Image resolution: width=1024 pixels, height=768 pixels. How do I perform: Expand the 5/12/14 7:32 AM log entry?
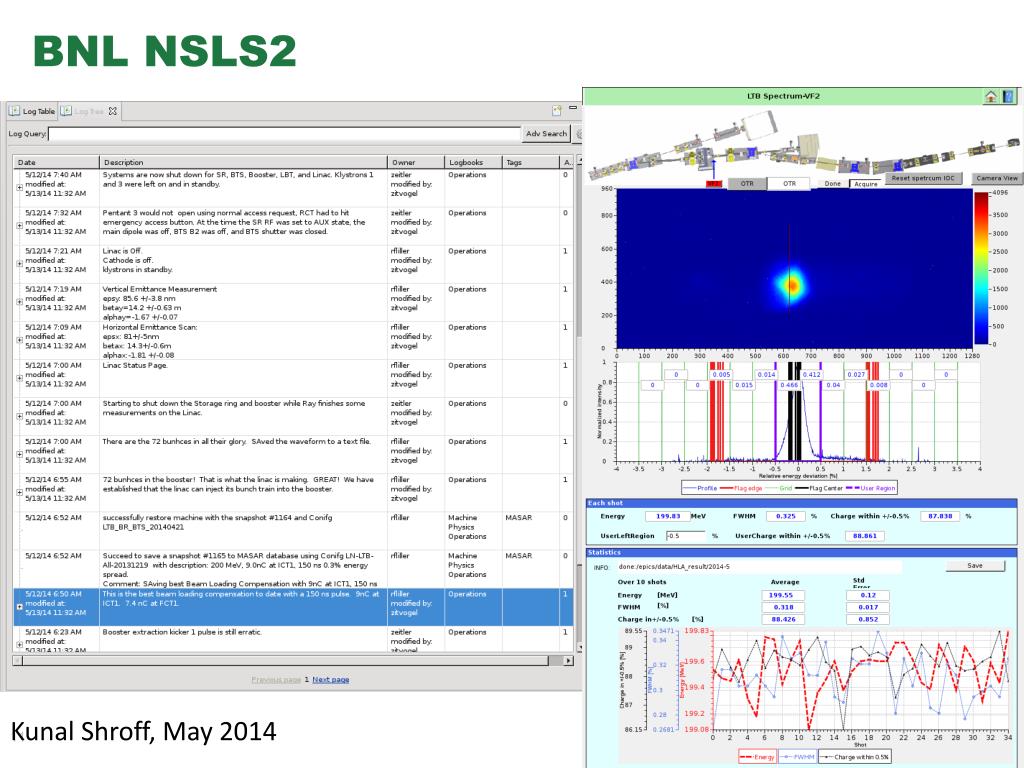pyautogui.click(x=20, y=225)
